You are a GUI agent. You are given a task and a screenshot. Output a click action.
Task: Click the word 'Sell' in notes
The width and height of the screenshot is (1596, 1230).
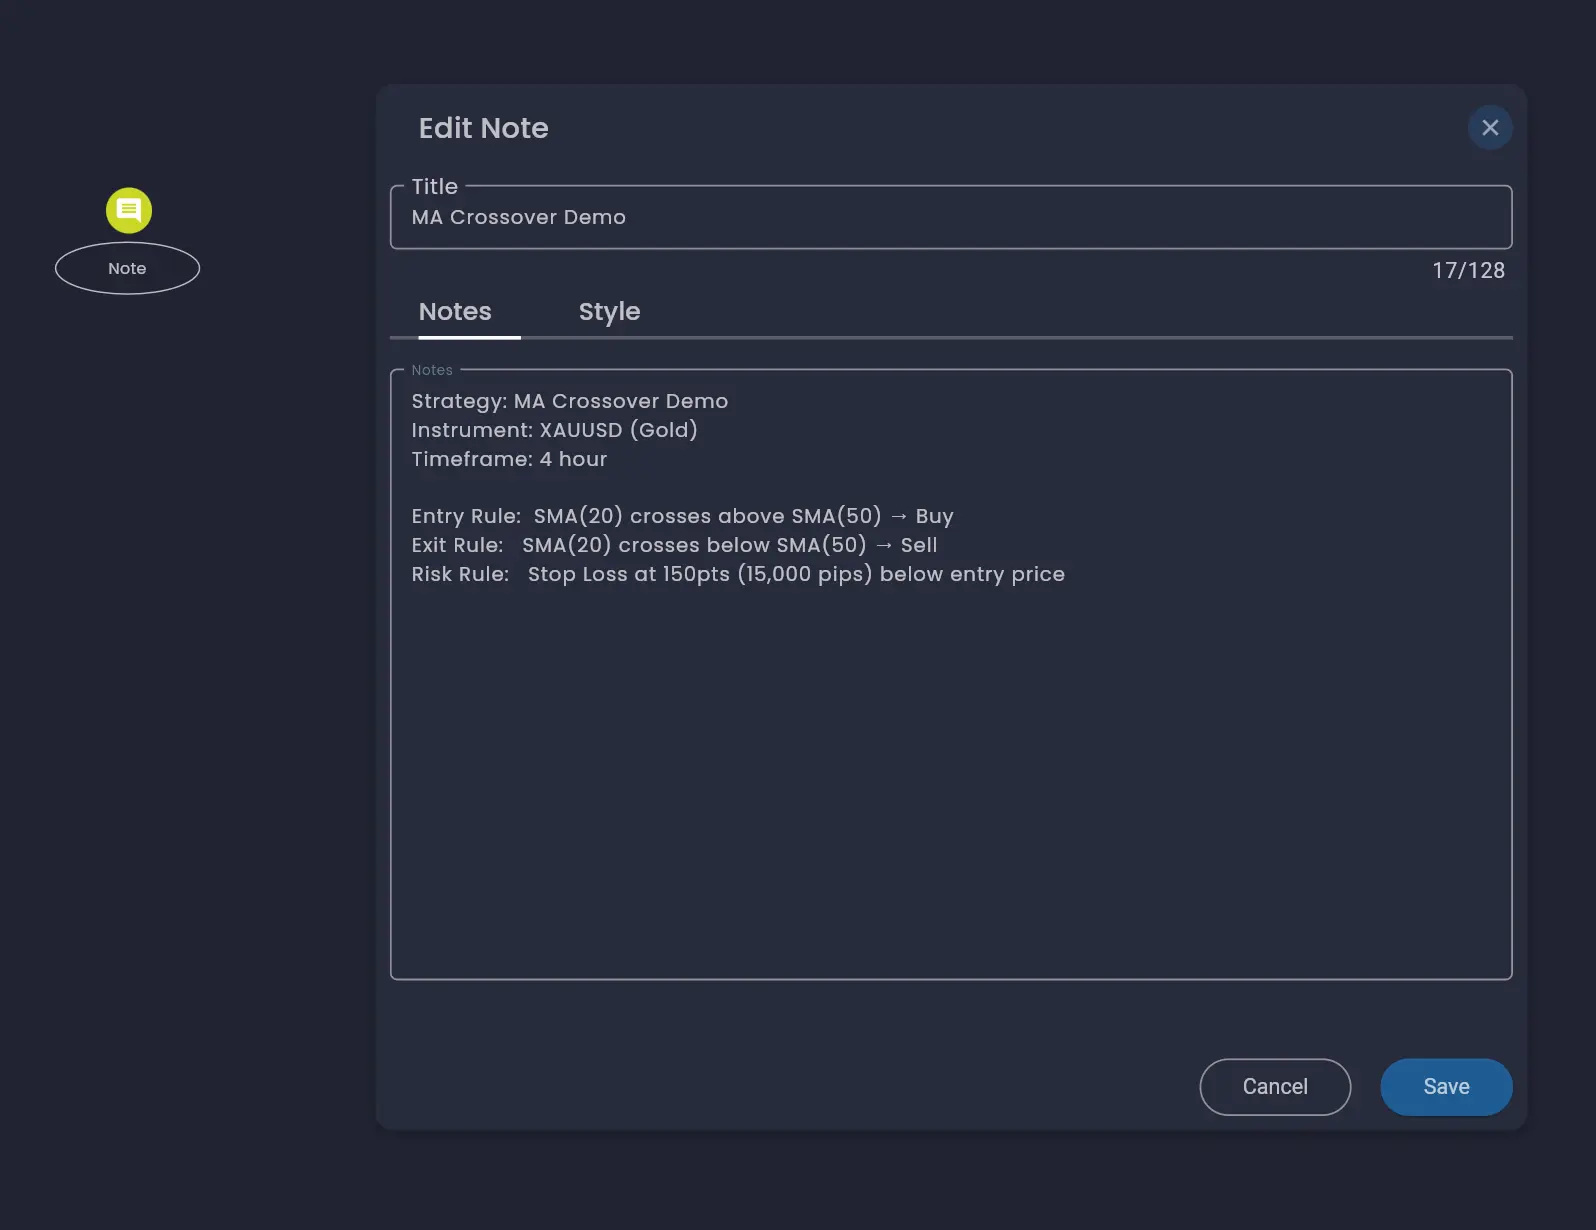tap(918, 545)
